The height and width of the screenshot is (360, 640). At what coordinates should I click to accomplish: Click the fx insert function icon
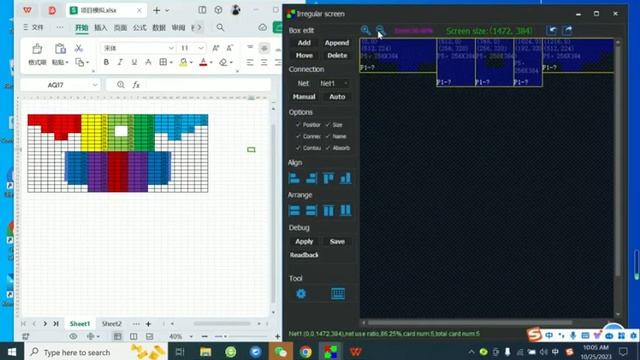(x=136, y=85)
